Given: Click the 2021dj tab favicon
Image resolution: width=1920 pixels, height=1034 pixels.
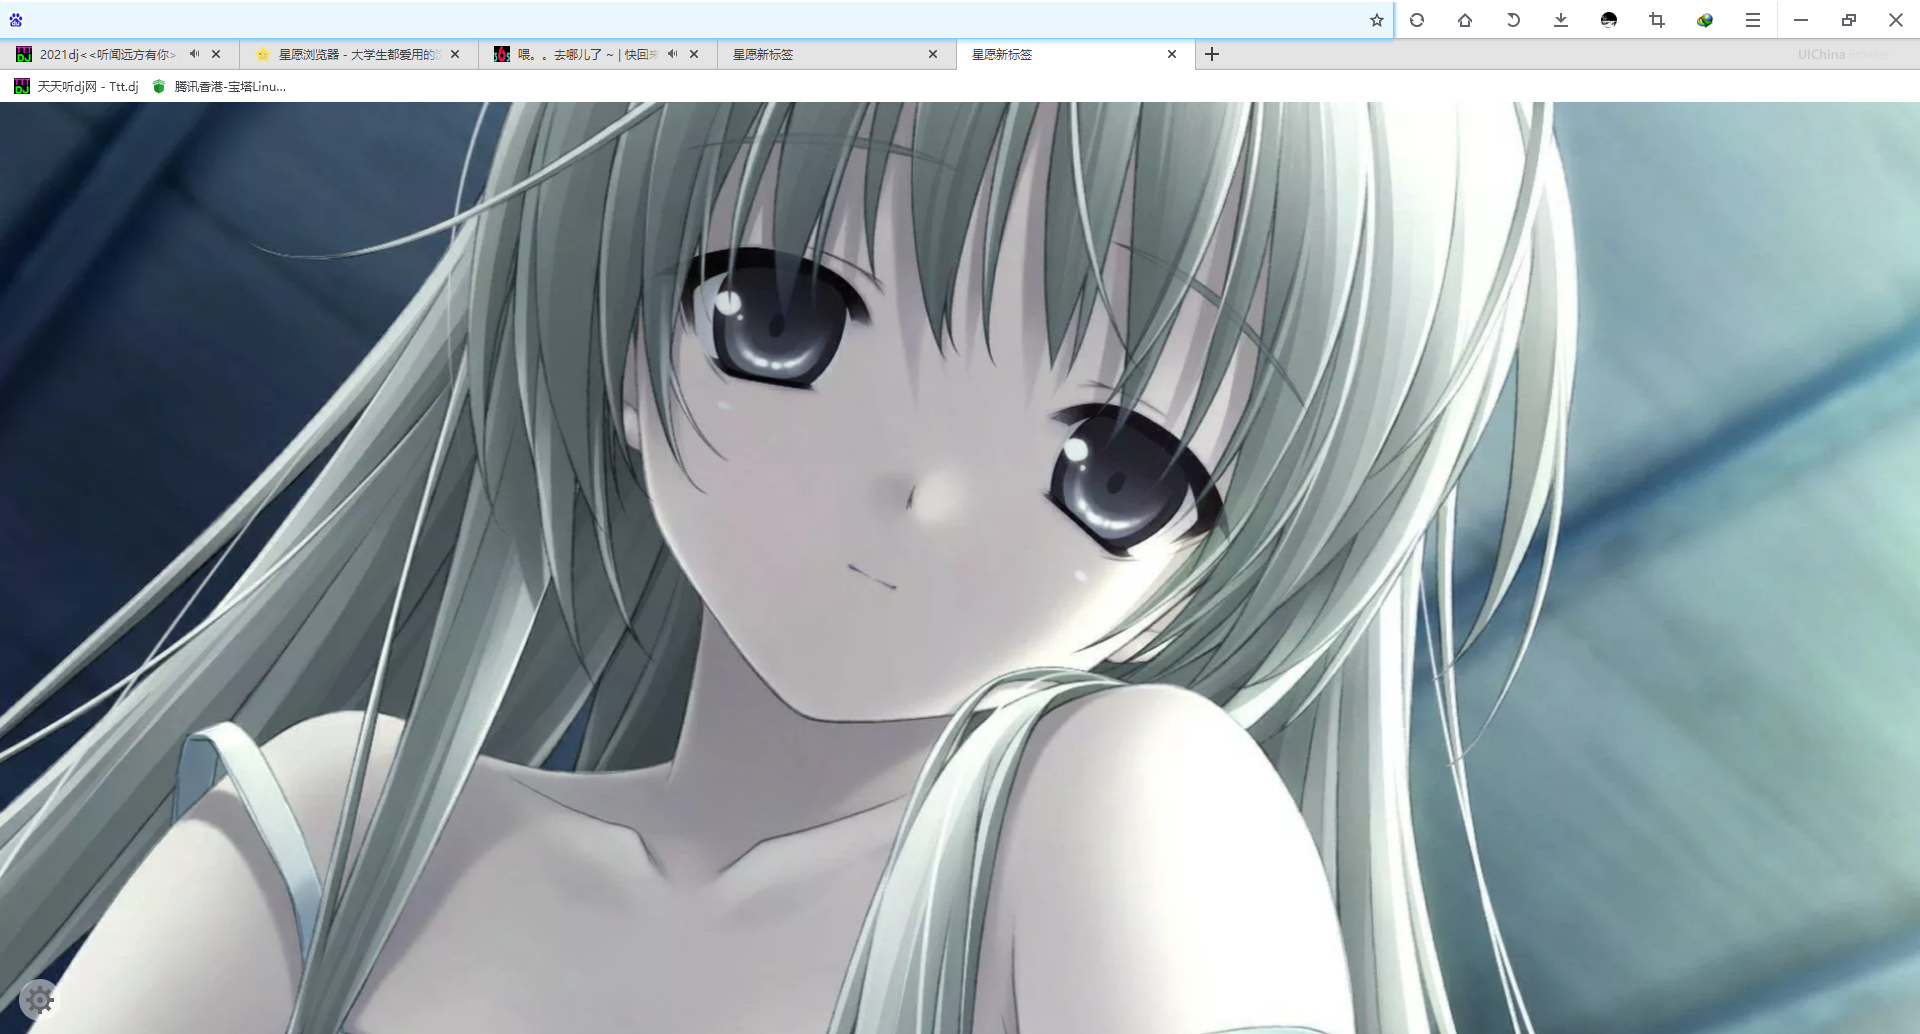Looking at the screenshot, I should pos(24,54).
